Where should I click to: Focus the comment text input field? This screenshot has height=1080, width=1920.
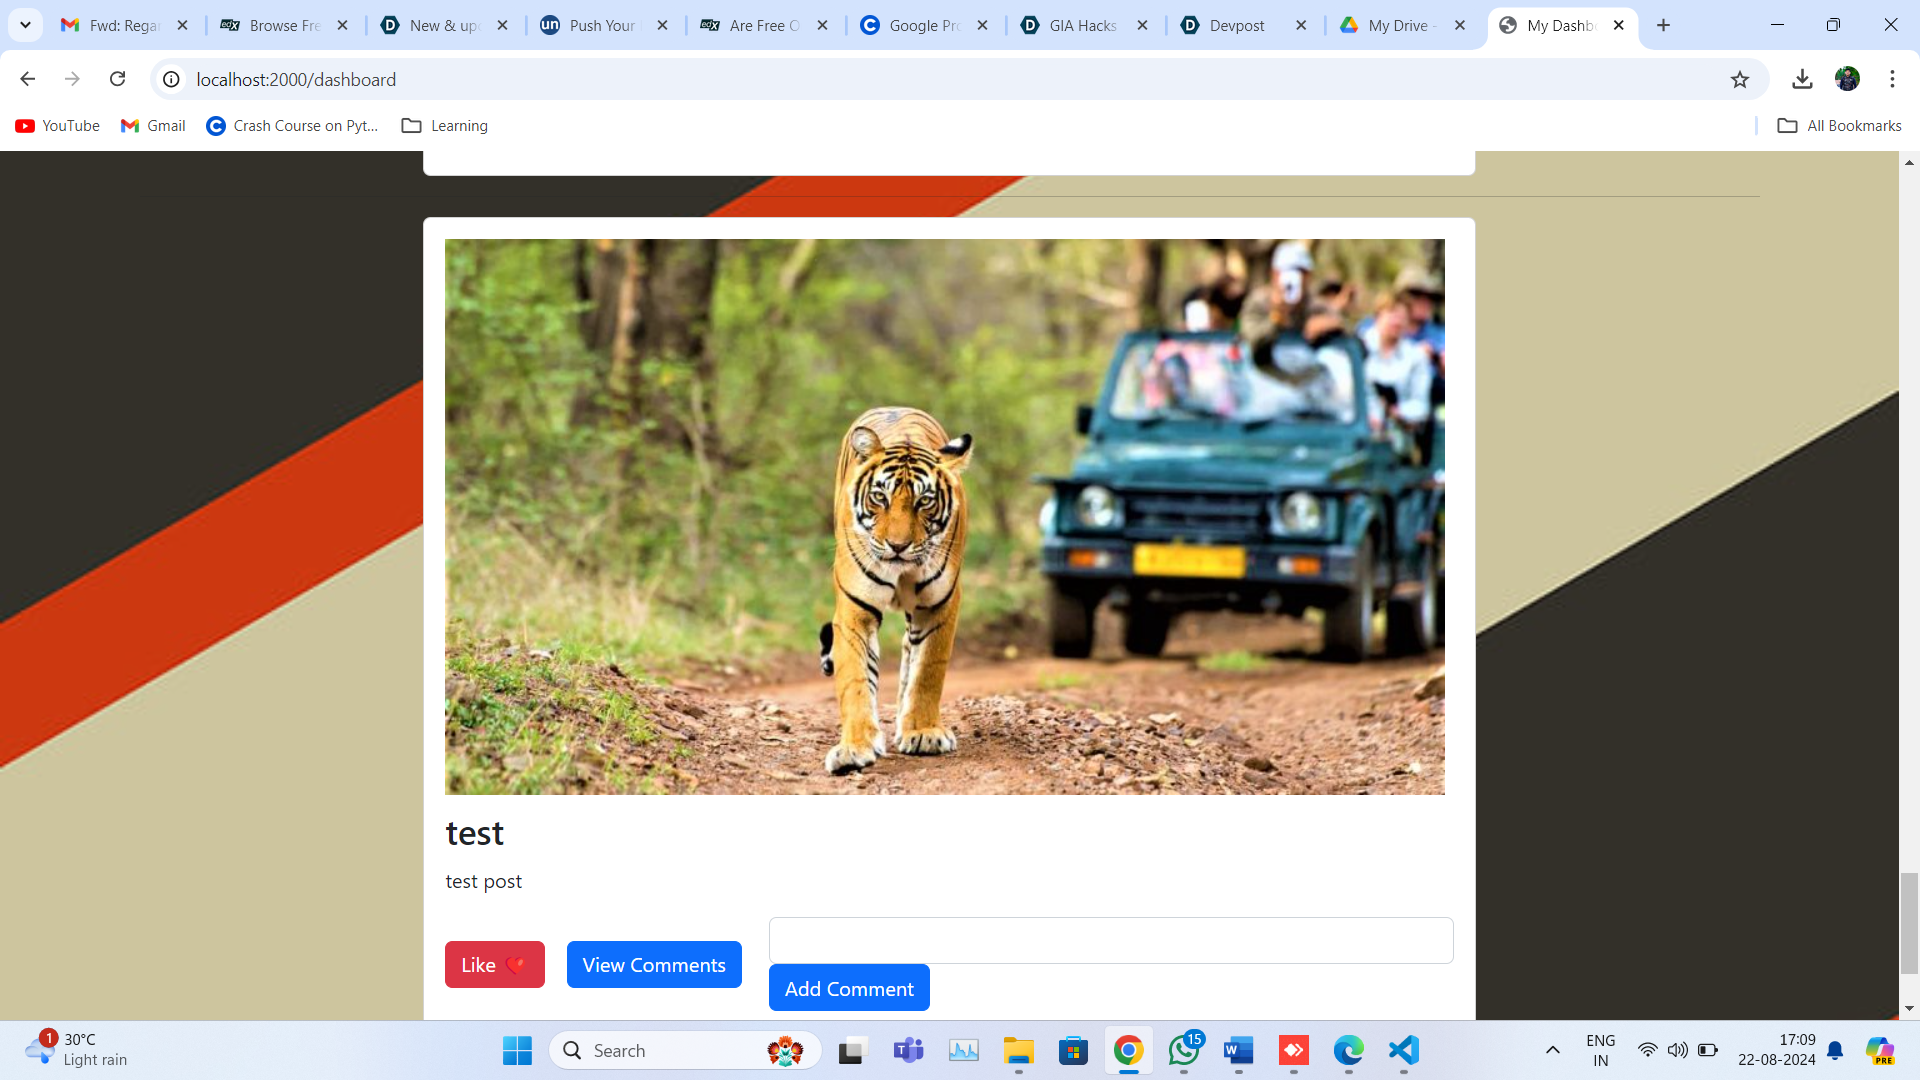(1110, 940)
